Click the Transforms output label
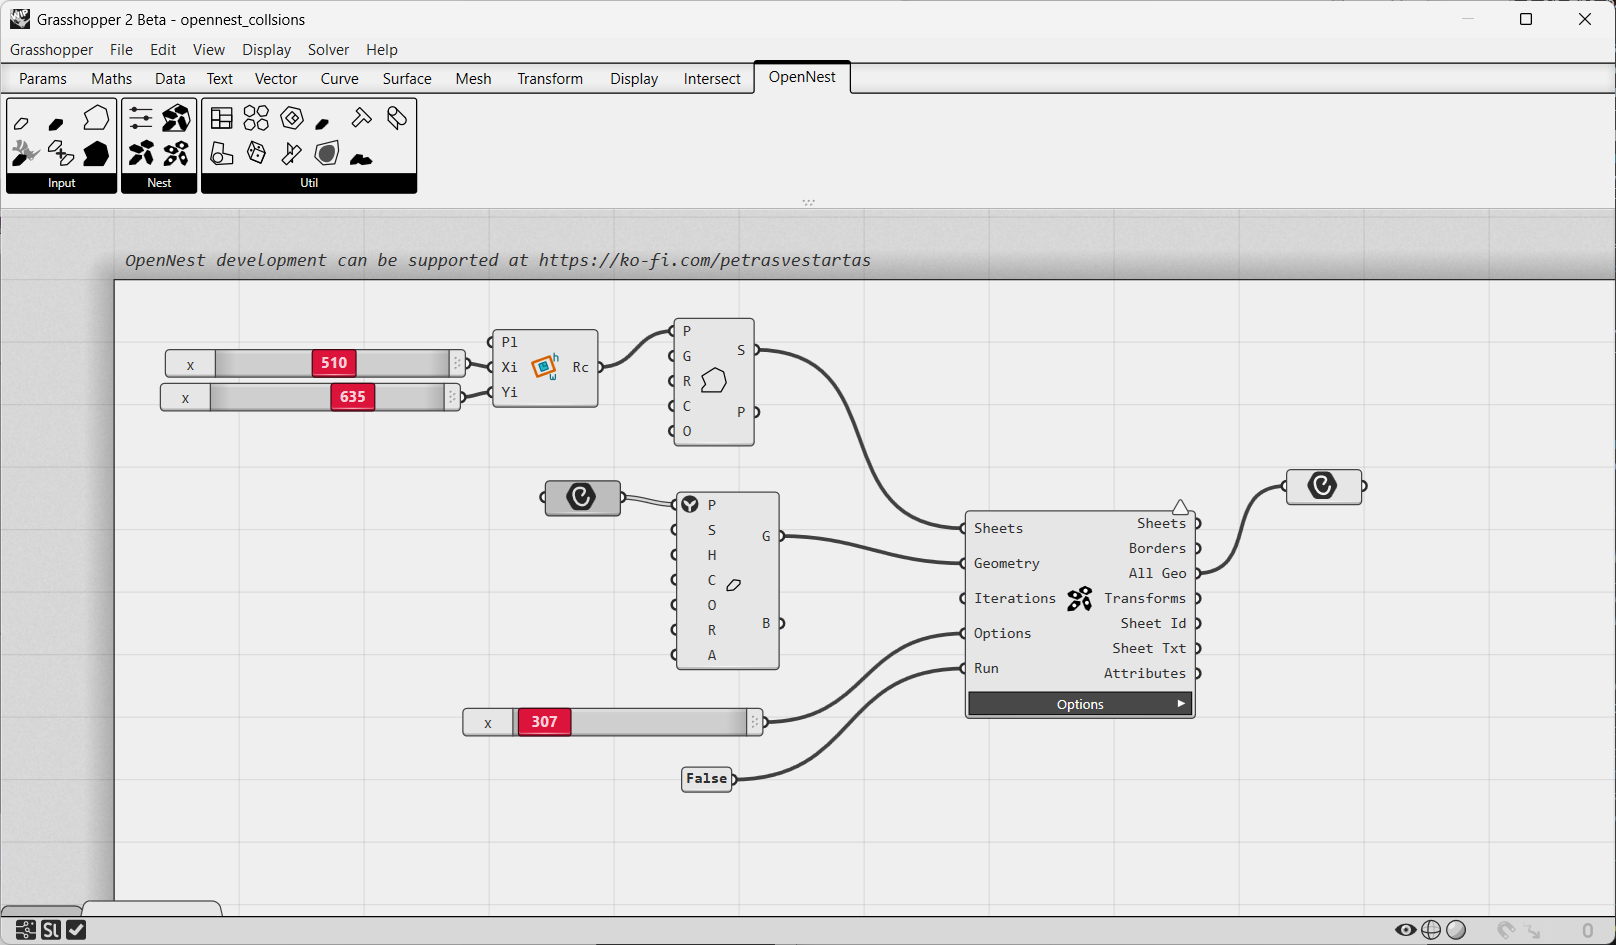Image resolution: width=1616 pixels, height=945 pixels. [1145, 598]
